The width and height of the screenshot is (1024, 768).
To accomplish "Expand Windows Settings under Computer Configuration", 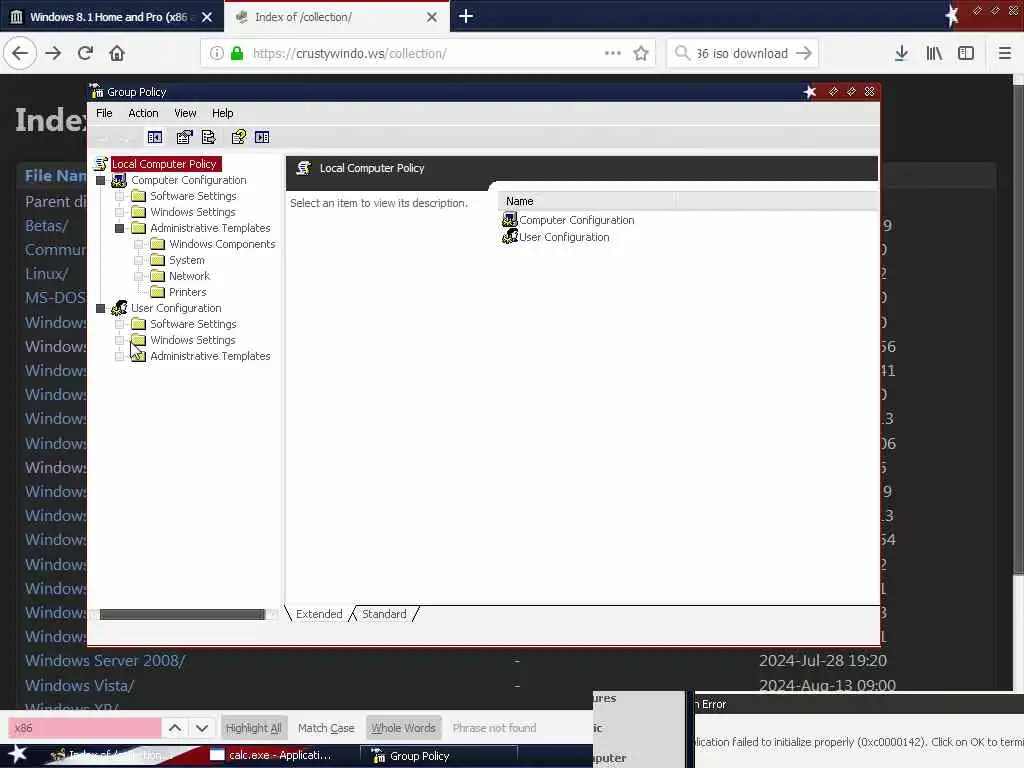I will 120,212.
